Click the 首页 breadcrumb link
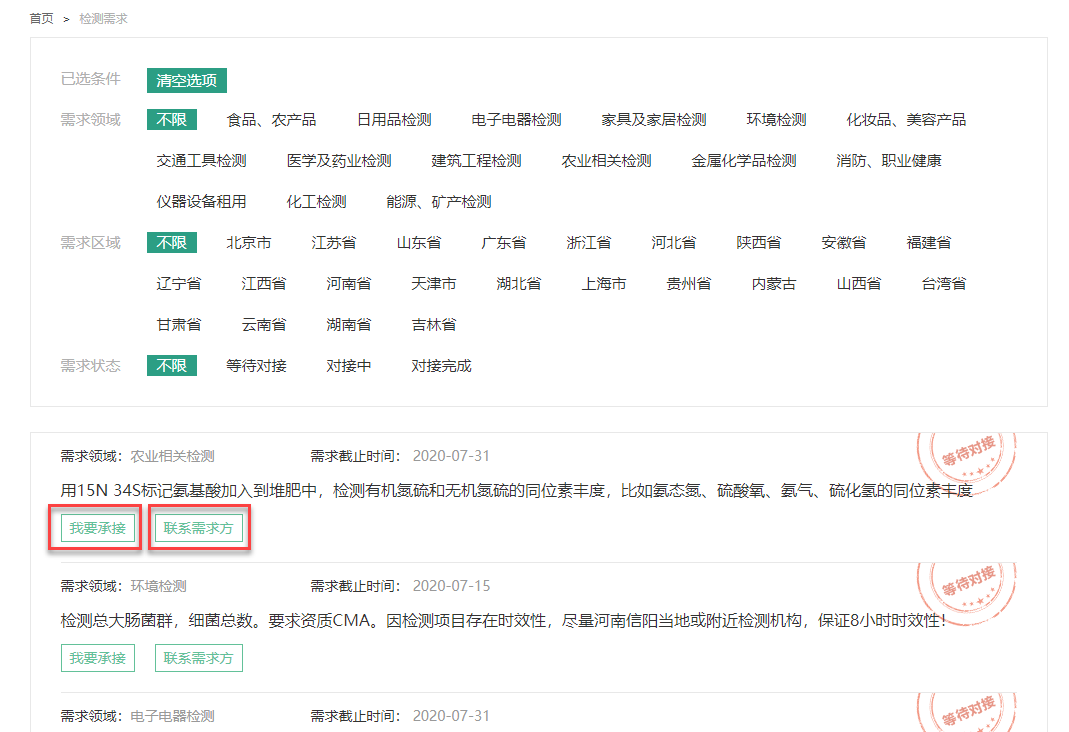The height and width of the screenshot is (732, 1069). pos(41,19)
